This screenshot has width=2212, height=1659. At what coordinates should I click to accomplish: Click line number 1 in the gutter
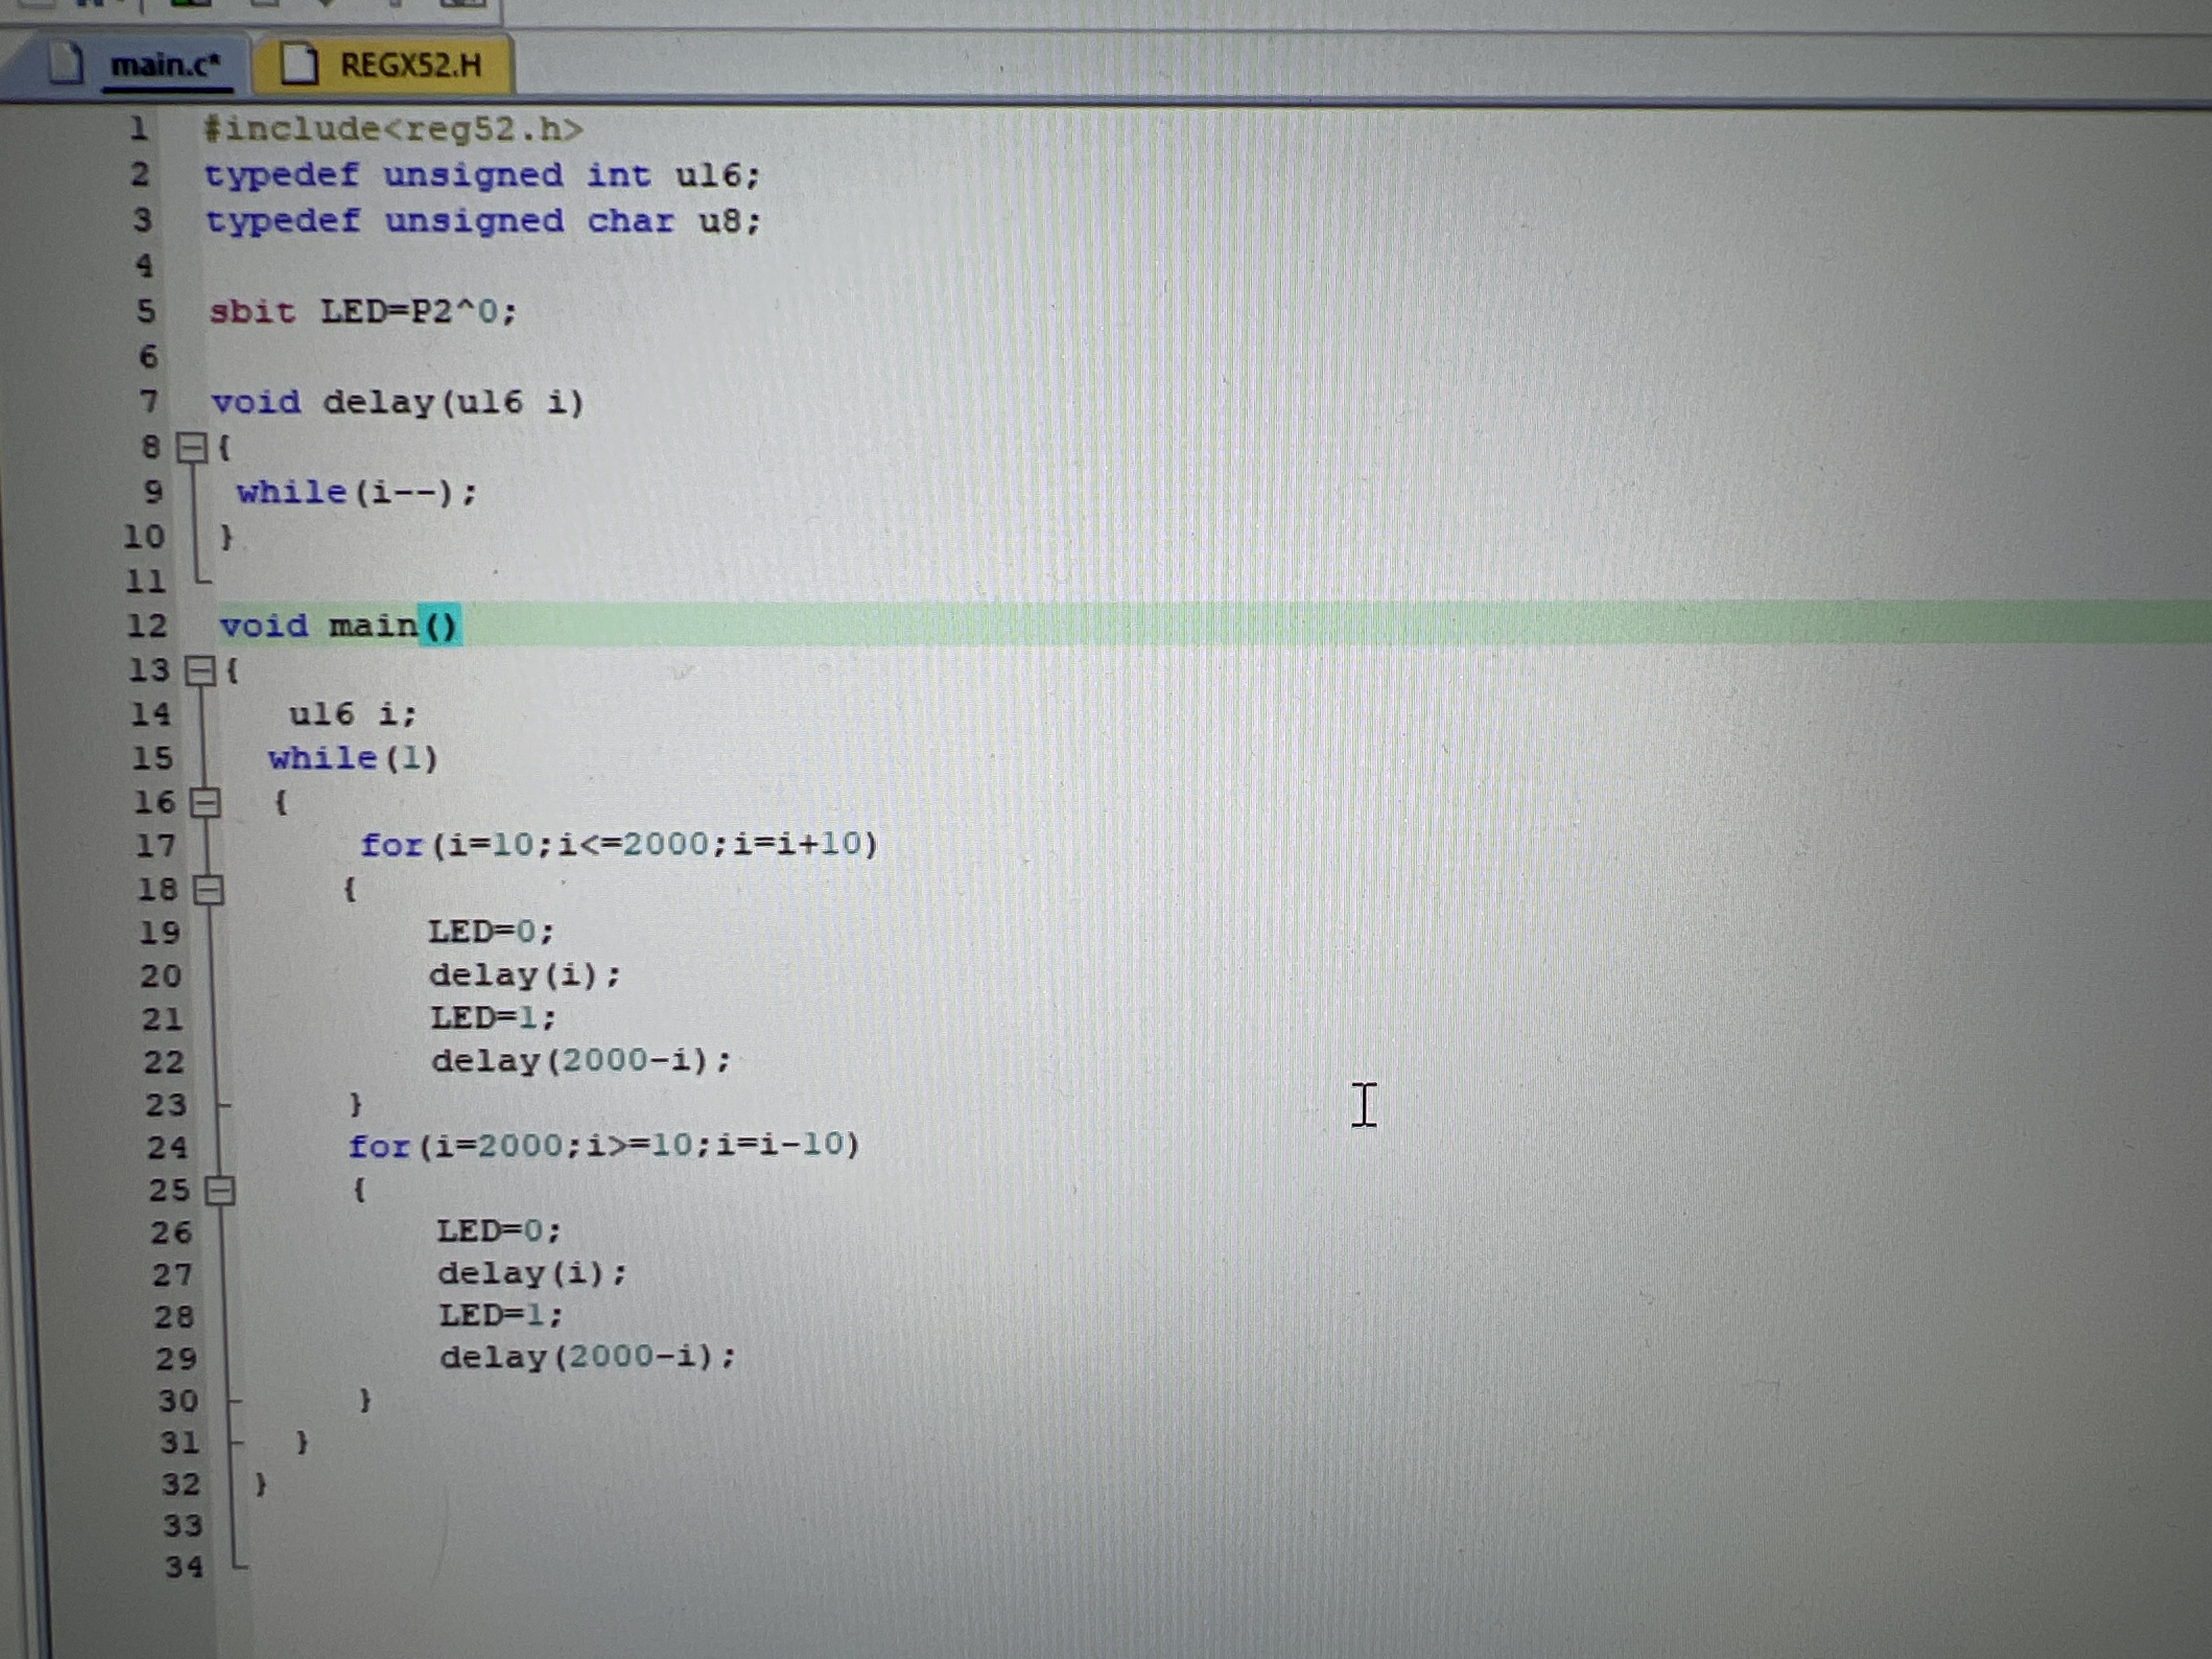click(138, 129)
